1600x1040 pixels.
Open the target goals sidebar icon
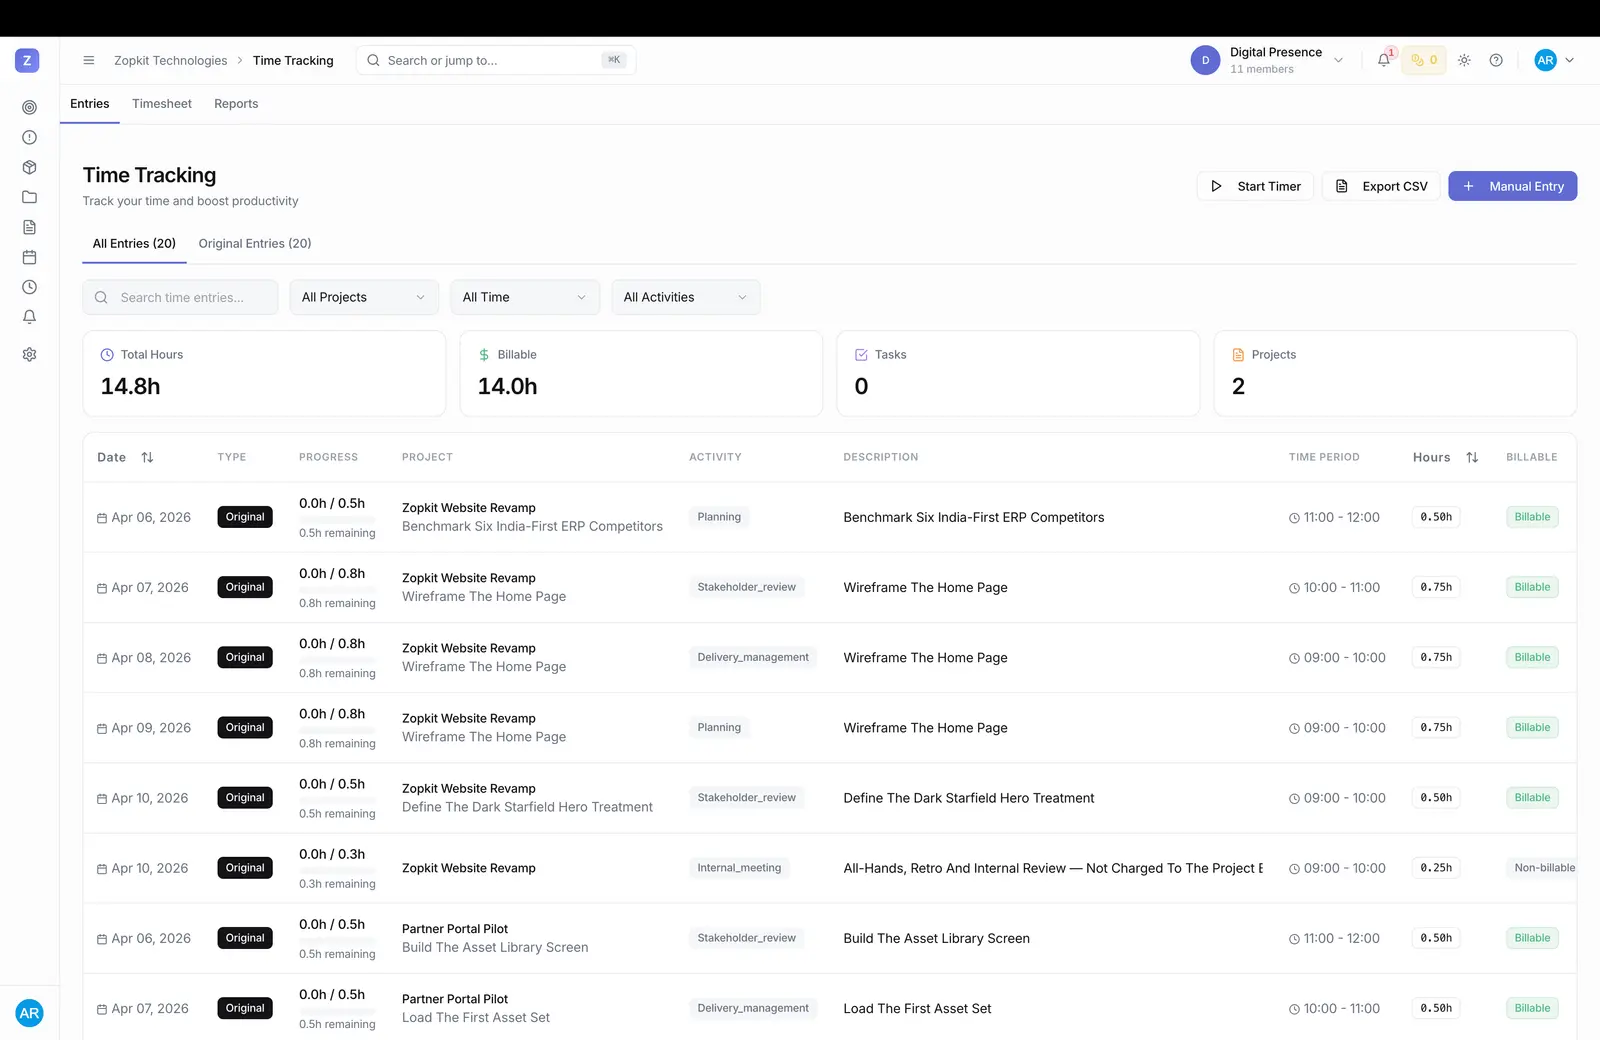[29, 107]
